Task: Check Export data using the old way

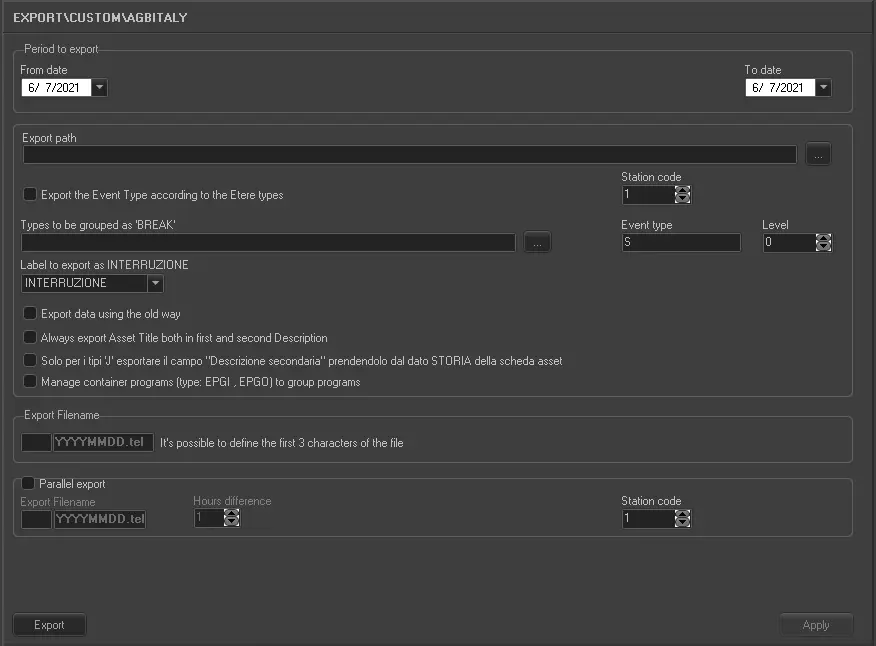Action: [x=30, y=314]
